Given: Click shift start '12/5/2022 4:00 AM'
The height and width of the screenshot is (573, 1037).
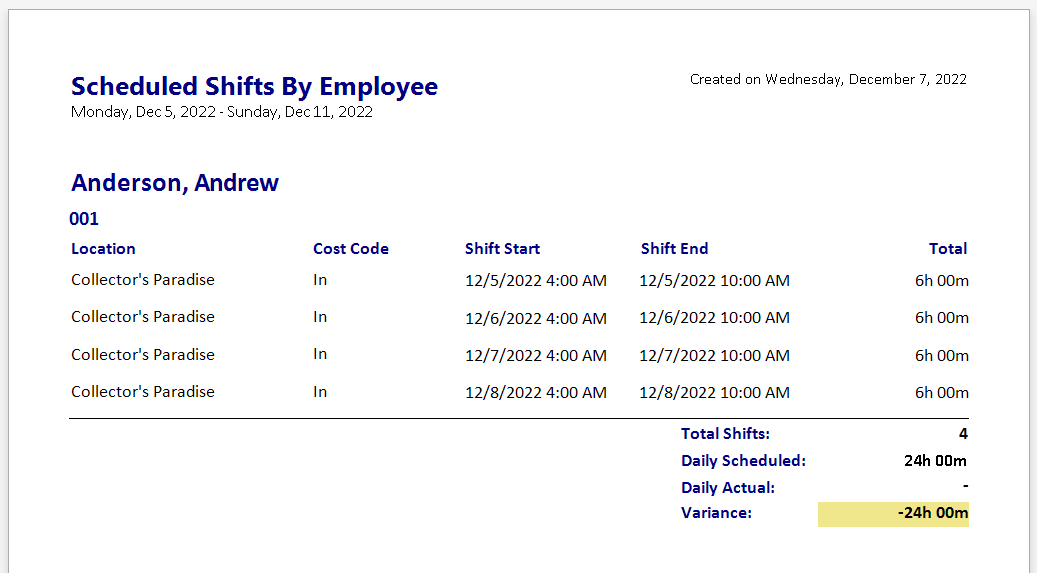Looking at the screenshot, I should 536,281.
